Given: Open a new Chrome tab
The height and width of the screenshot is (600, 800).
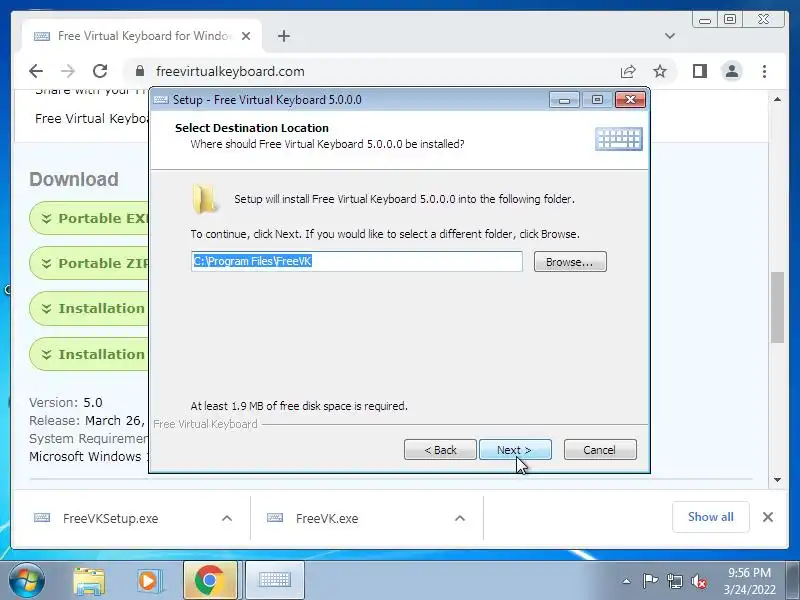Looking at the screenshot, I should pyautogui.click(x=284, y=36).
